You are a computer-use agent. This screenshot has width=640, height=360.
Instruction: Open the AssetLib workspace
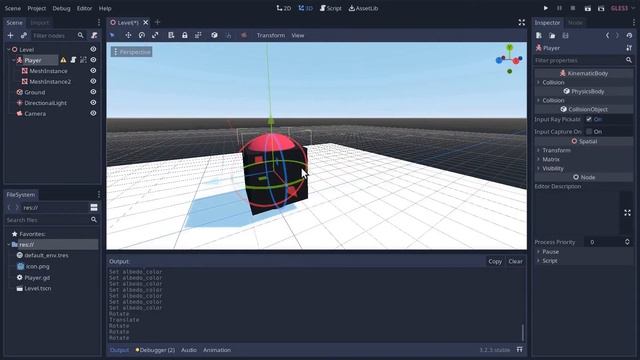tap(363, 8)
